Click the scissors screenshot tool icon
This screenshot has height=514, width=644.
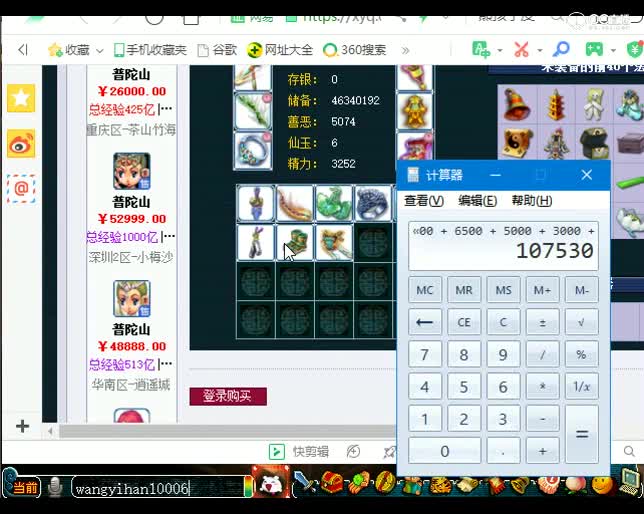click(522, 50)
